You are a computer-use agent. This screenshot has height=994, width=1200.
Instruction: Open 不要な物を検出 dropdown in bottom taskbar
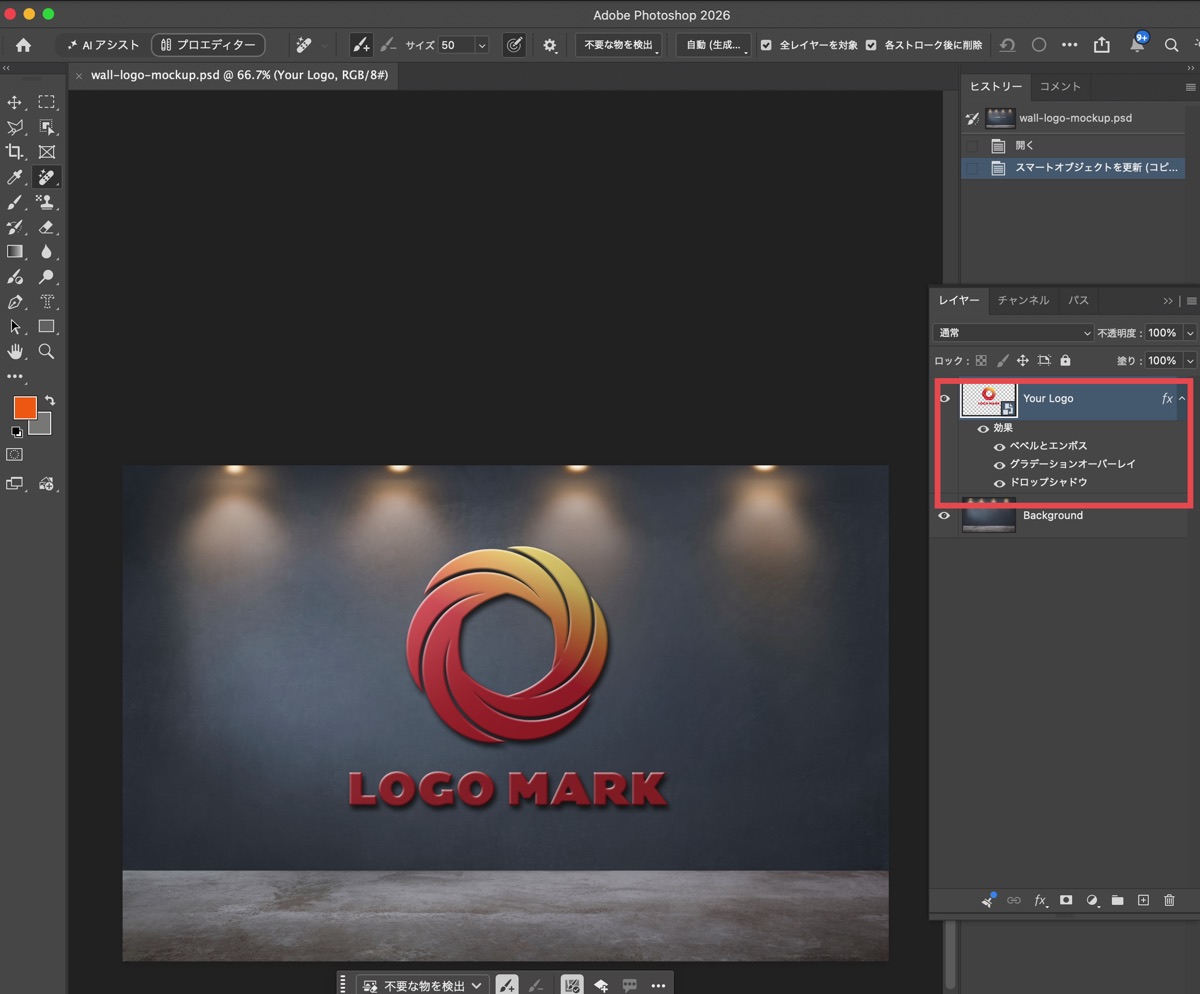click(423, 985)
